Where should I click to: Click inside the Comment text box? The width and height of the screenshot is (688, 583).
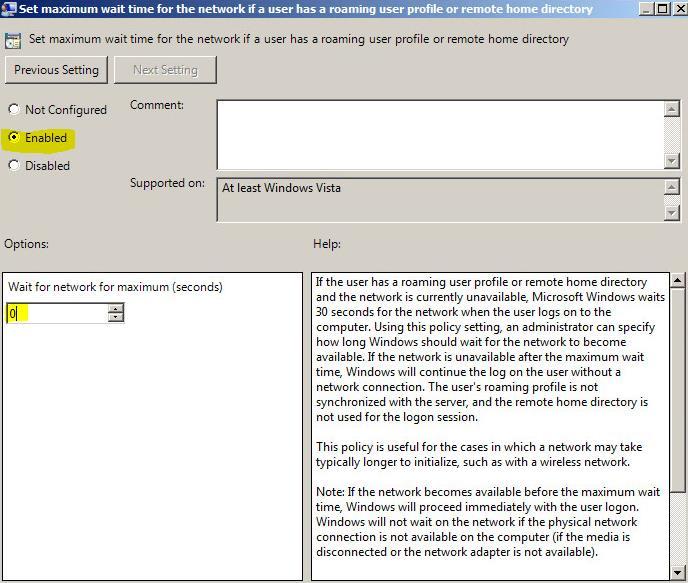[x=440, y=135]
